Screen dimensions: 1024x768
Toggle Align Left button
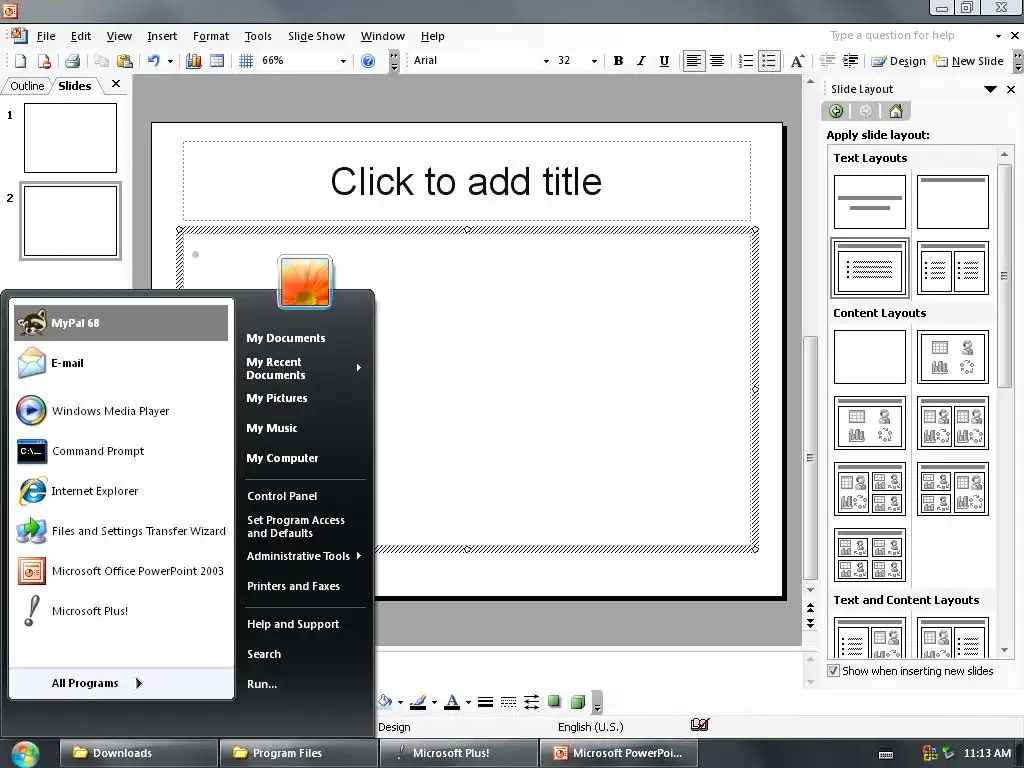pyautogui.click(x=694, y=61)
